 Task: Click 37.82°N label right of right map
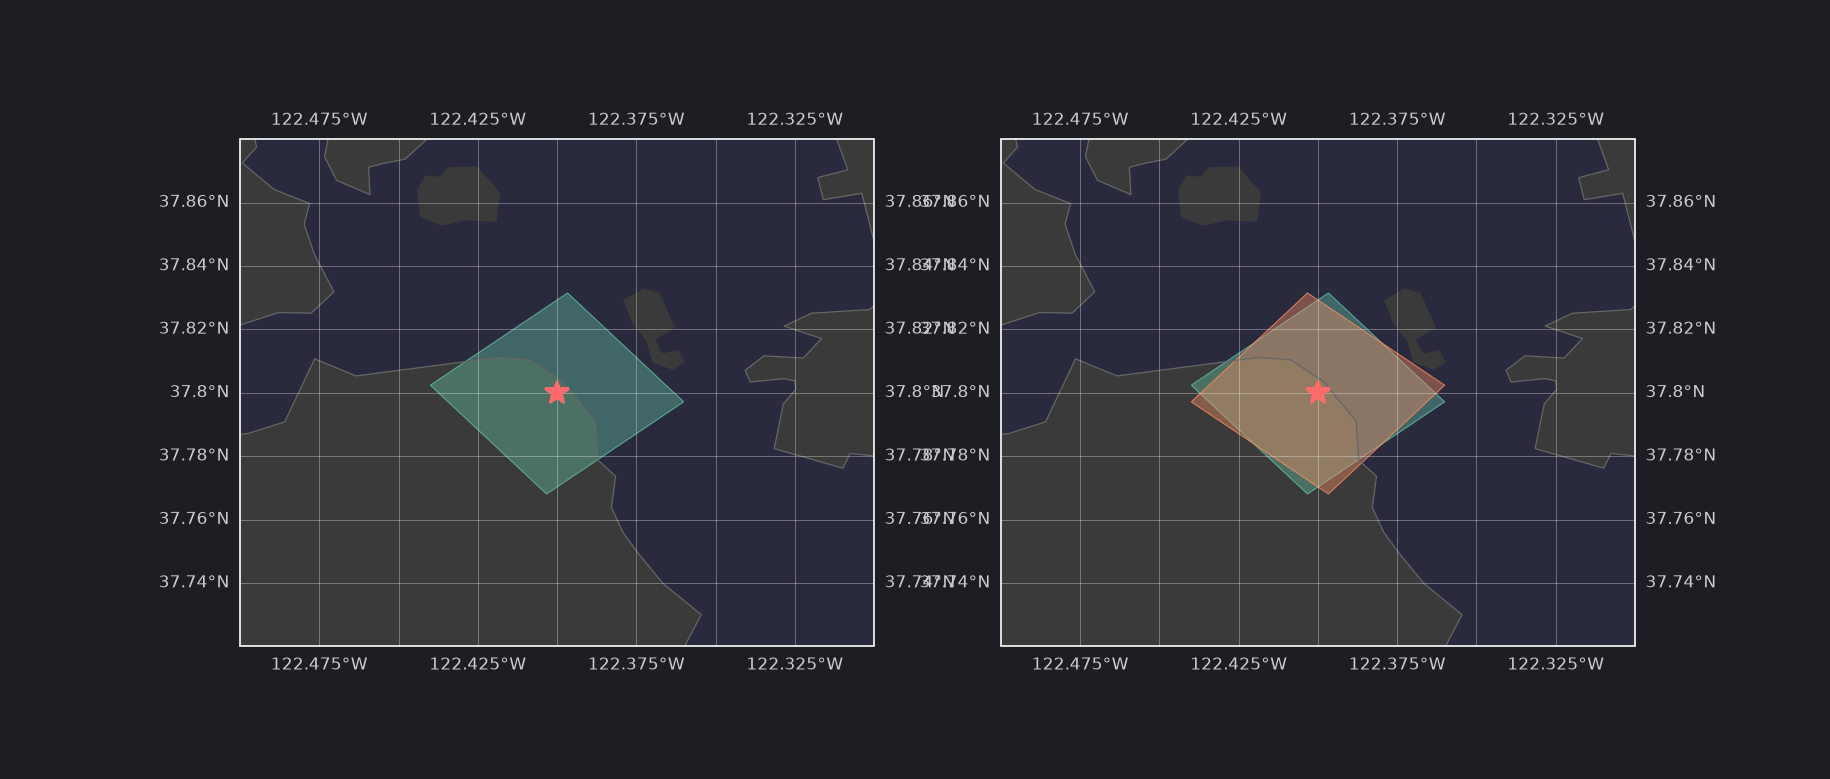point(1681,329)
